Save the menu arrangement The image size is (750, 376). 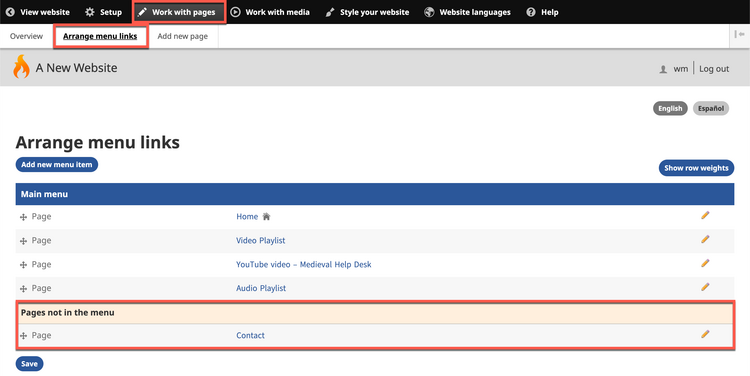click(29, 364)
